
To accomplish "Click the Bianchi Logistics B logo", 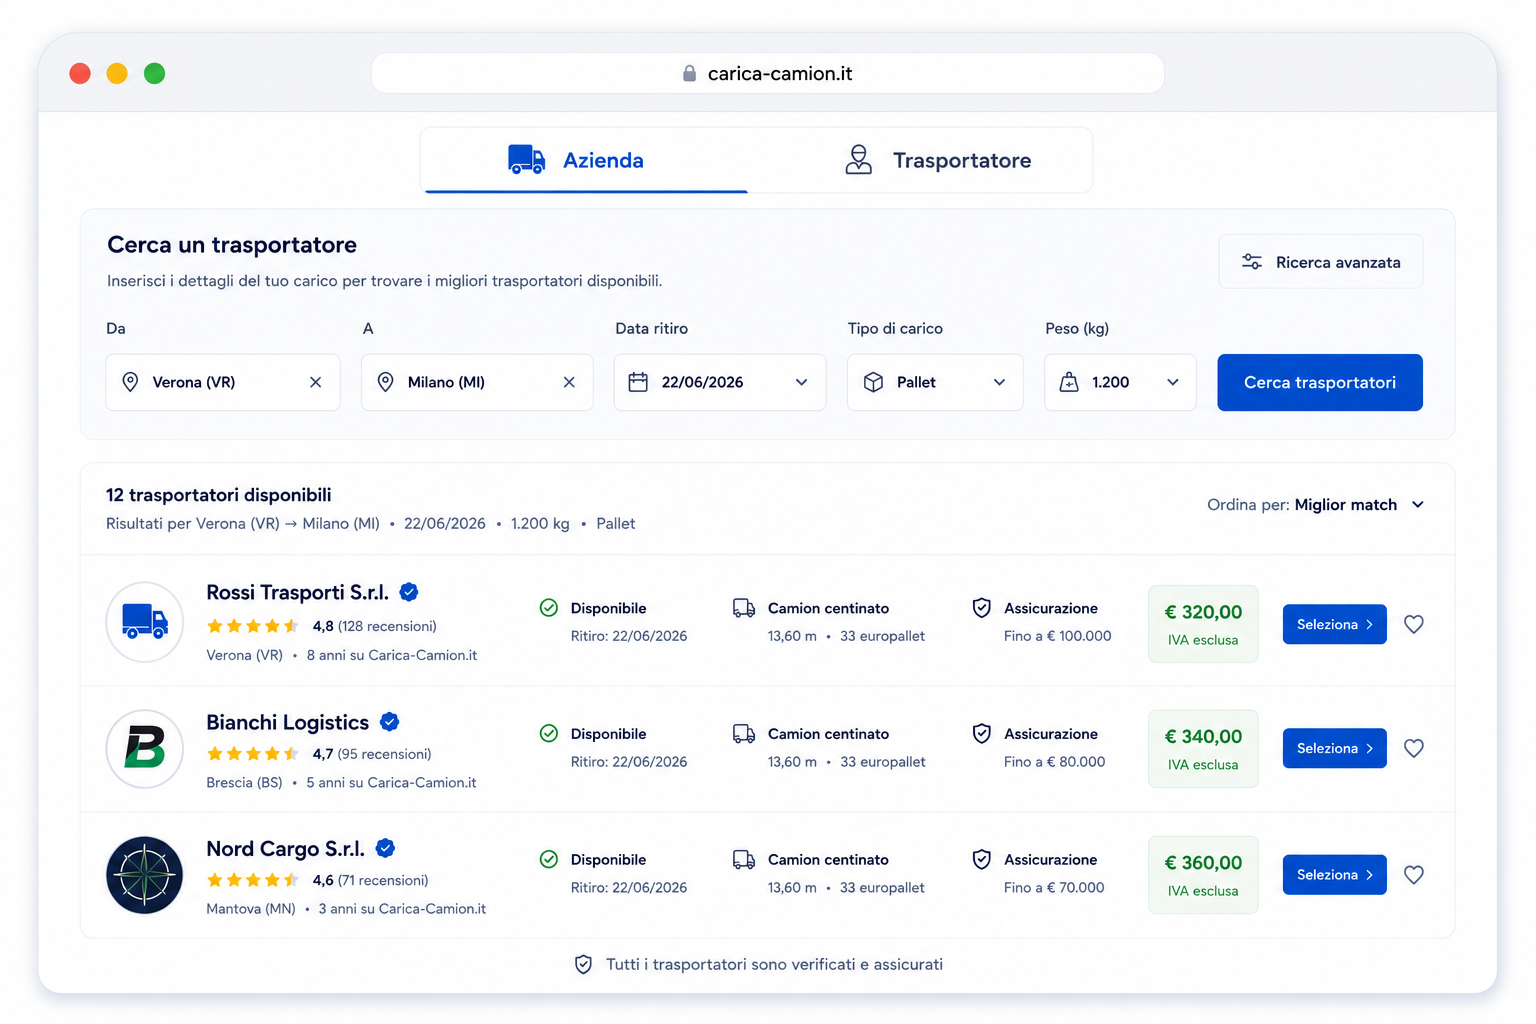I will (145, 749).
